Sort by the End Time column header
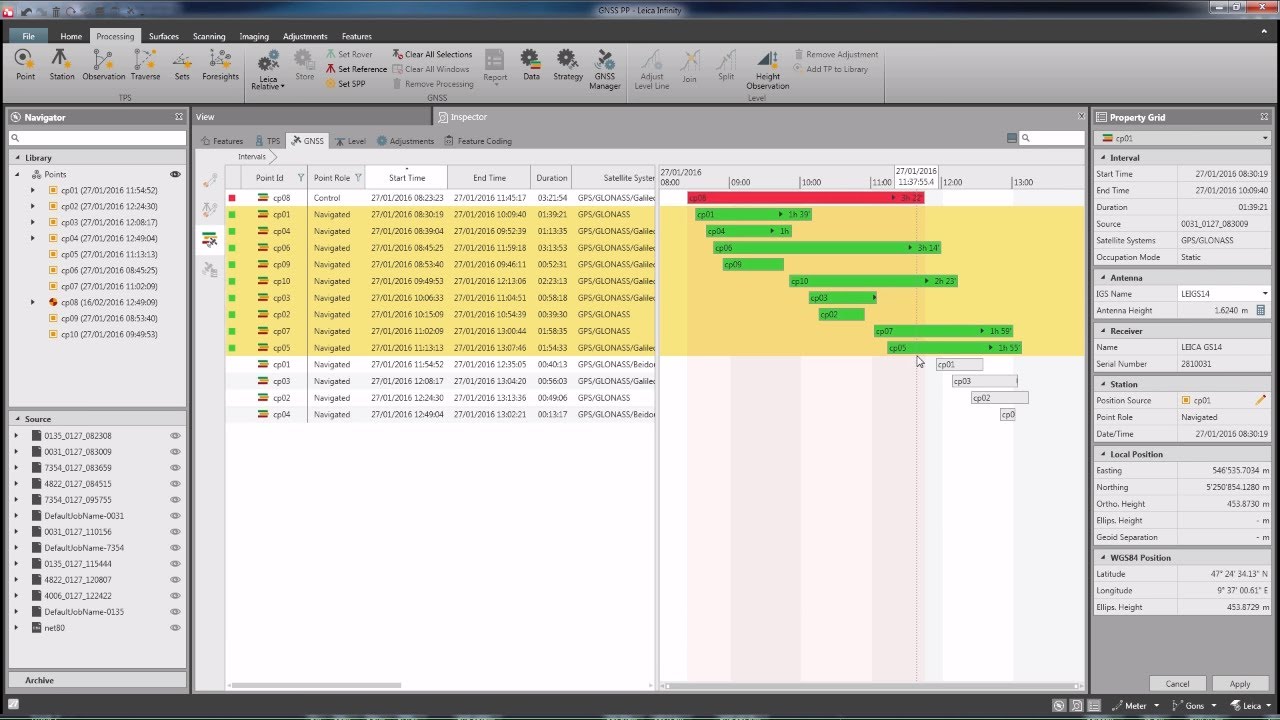Image resolution: width=1280 pixels, height=720 pixels. click(x=489, y=178)
